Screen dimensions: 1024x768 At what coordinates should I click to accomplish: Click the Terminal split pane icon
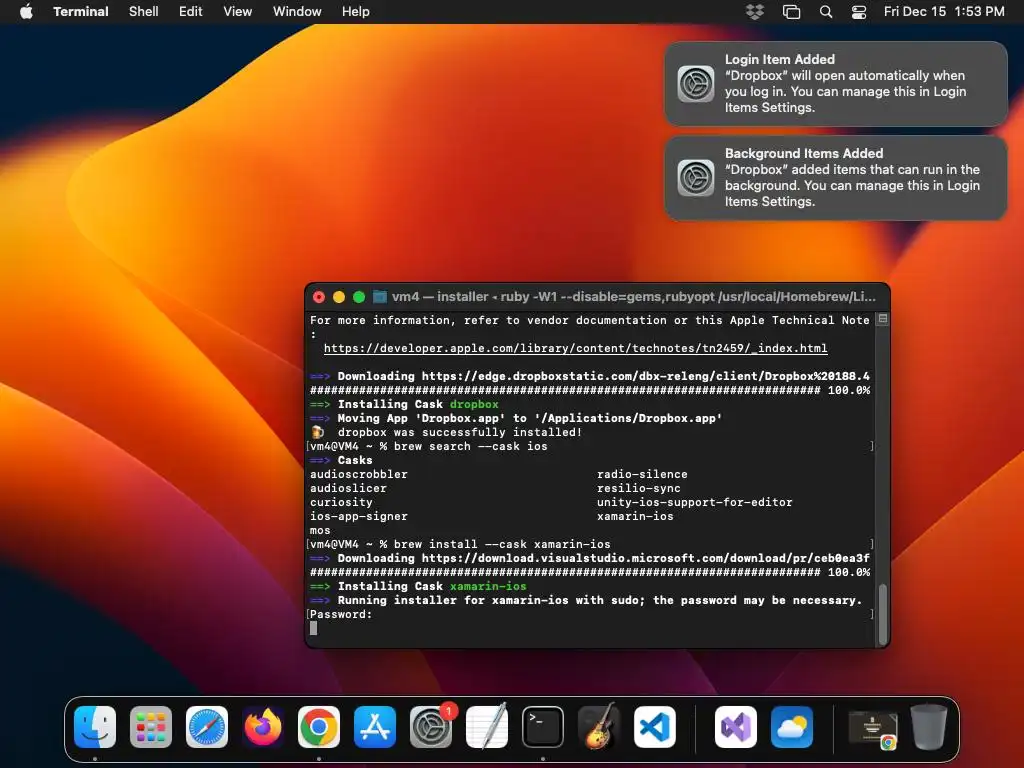[883, 319]
